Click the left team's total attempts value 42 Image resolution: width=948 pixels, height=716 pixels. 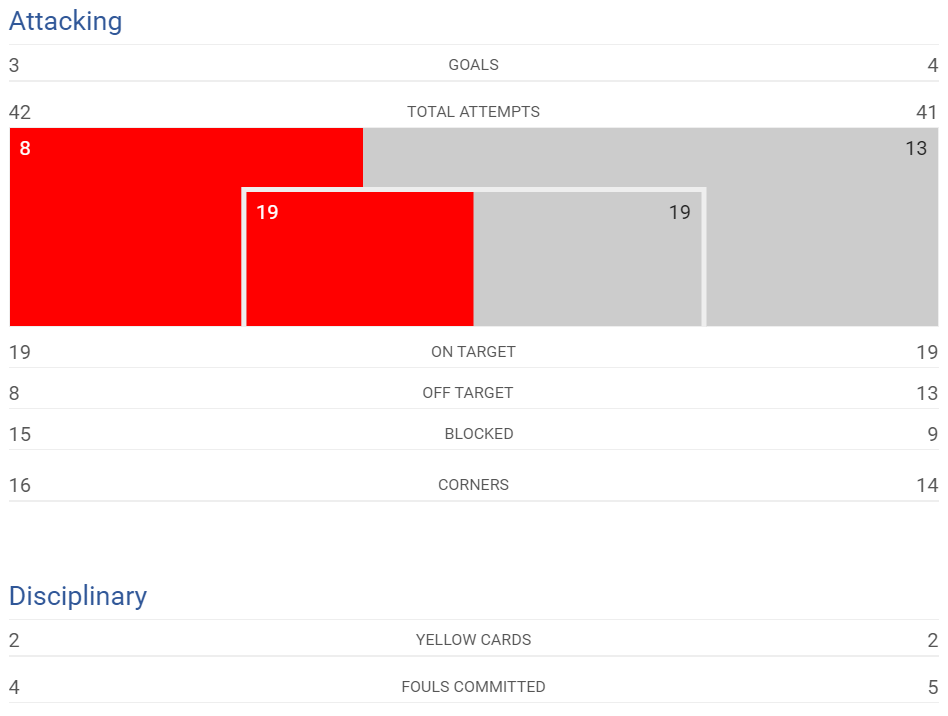[x=20, y=112]
